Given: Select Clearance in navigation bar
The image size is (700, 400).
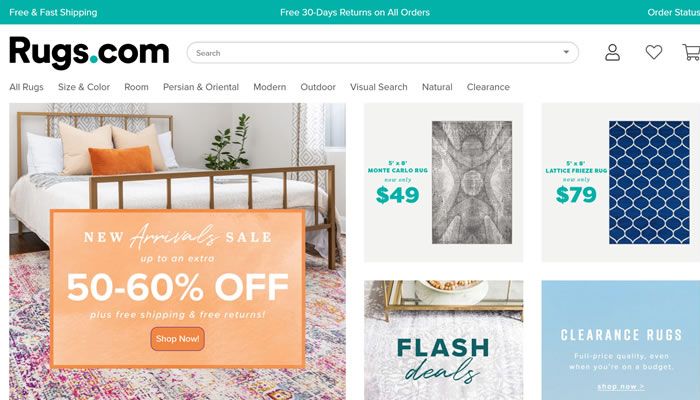Looking at the screenshot, I should (x=488, y=87).
